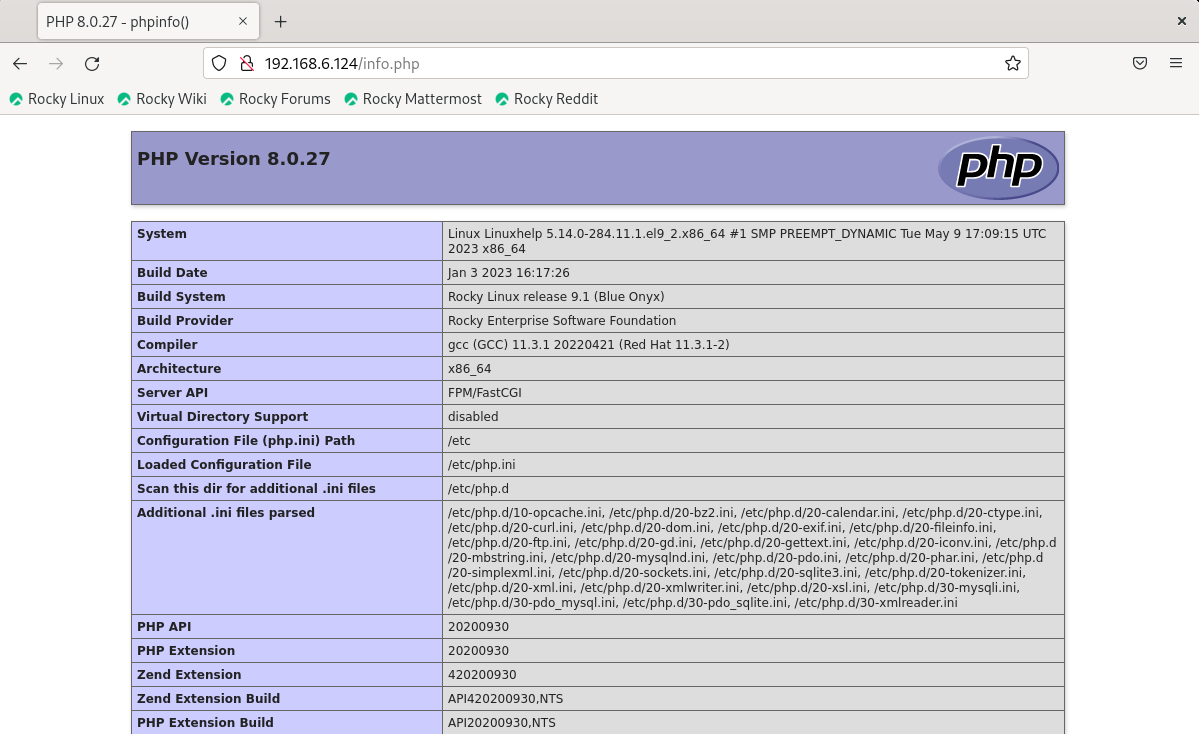Open the Firefox application menu

[1176, 63]
